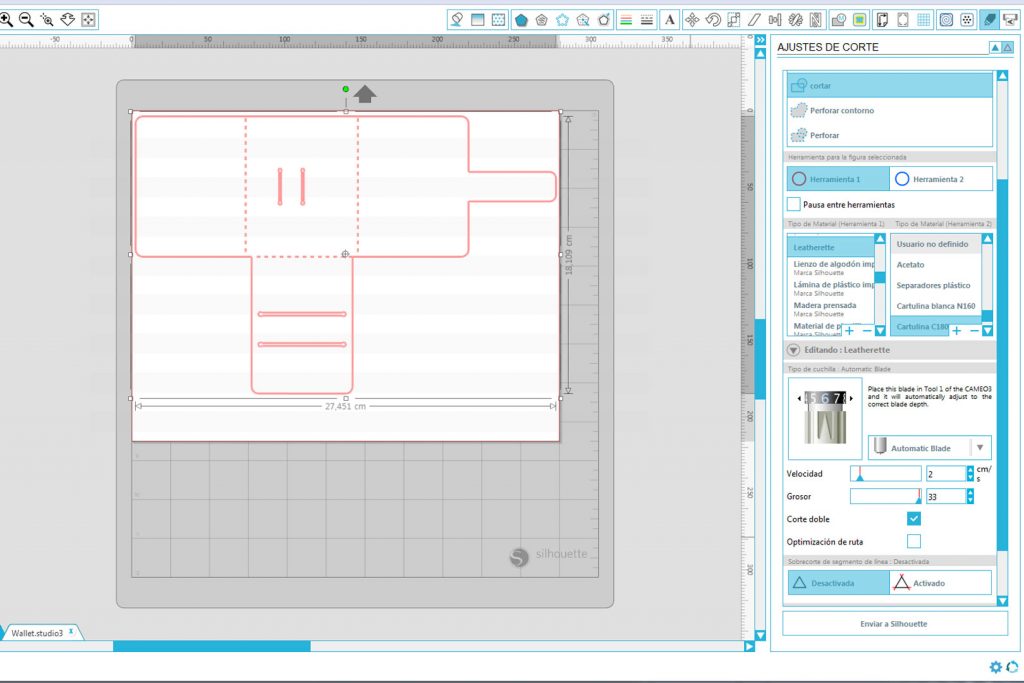
Task: Select Leatherette material type
Action: point(831,247)
